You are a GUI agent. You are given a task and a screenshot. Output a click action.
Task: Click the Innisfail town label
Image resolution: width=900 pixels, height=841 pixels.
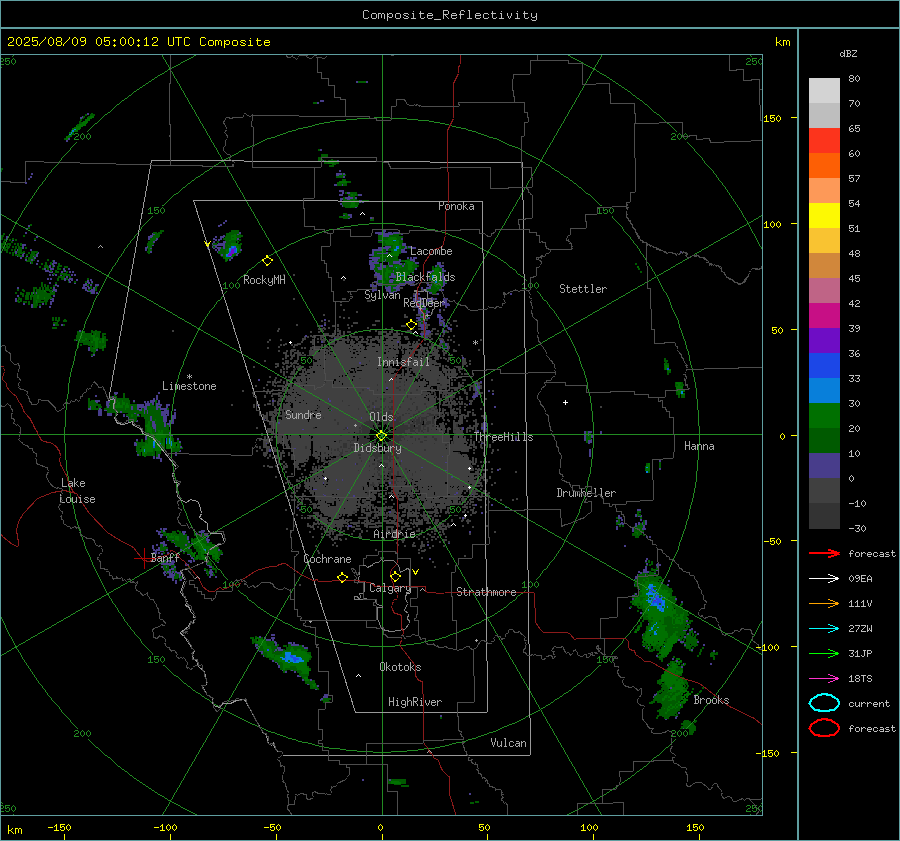(x=403, y=362)
